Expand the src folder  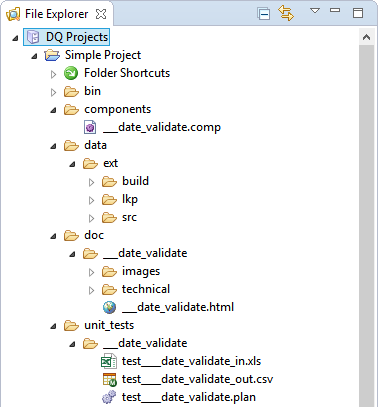coord(91,218)
